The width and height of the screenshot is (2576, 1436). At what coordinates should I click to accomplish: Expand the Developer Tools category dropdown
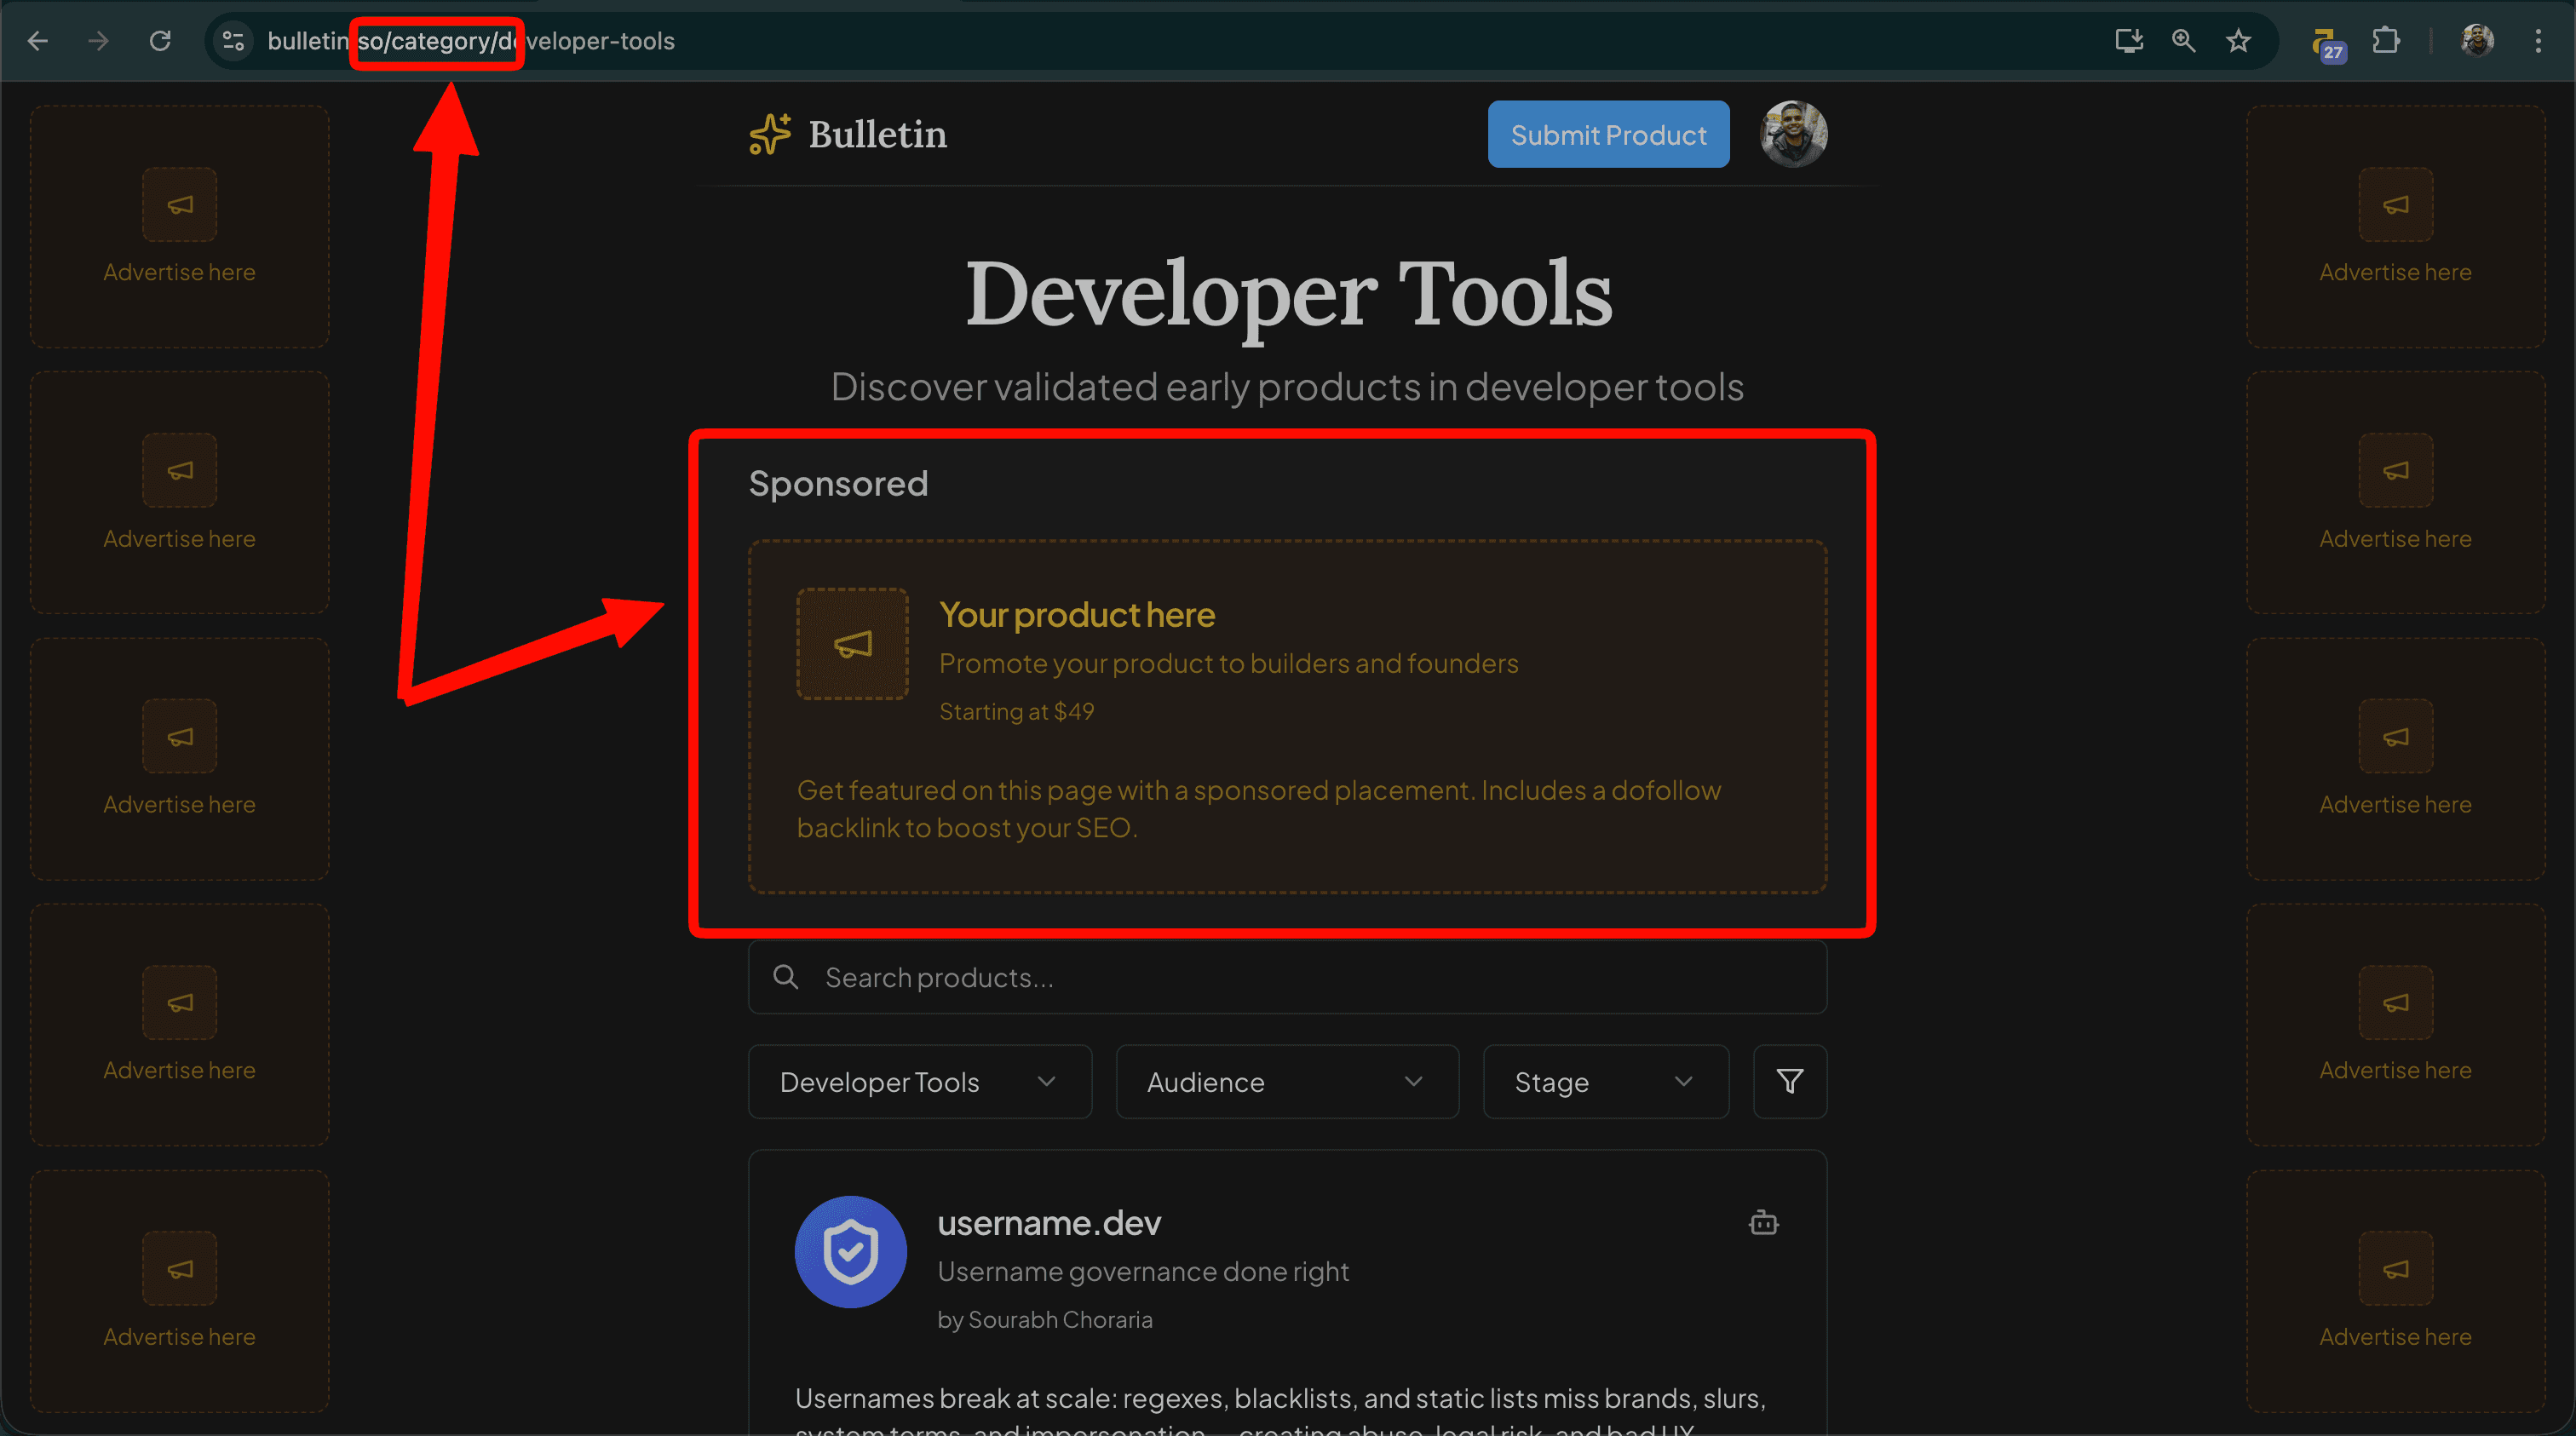click(x=919, y=1081)
